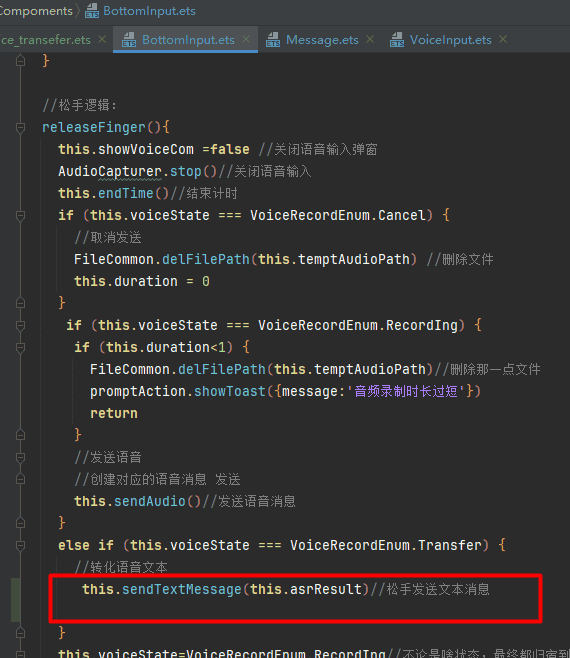Click the //松手逻辑 comment line
The image size is (570, 658).
click(x=79, y=105)
